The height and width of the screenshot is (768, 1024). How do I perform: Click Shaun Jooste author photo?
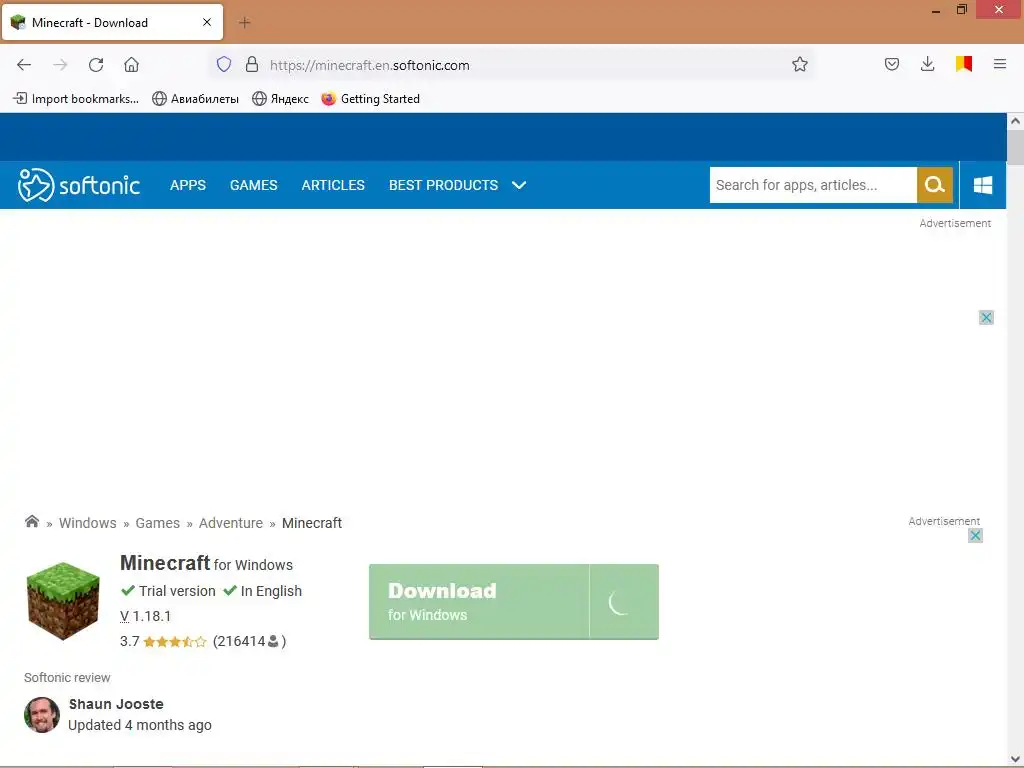[42, 714]
